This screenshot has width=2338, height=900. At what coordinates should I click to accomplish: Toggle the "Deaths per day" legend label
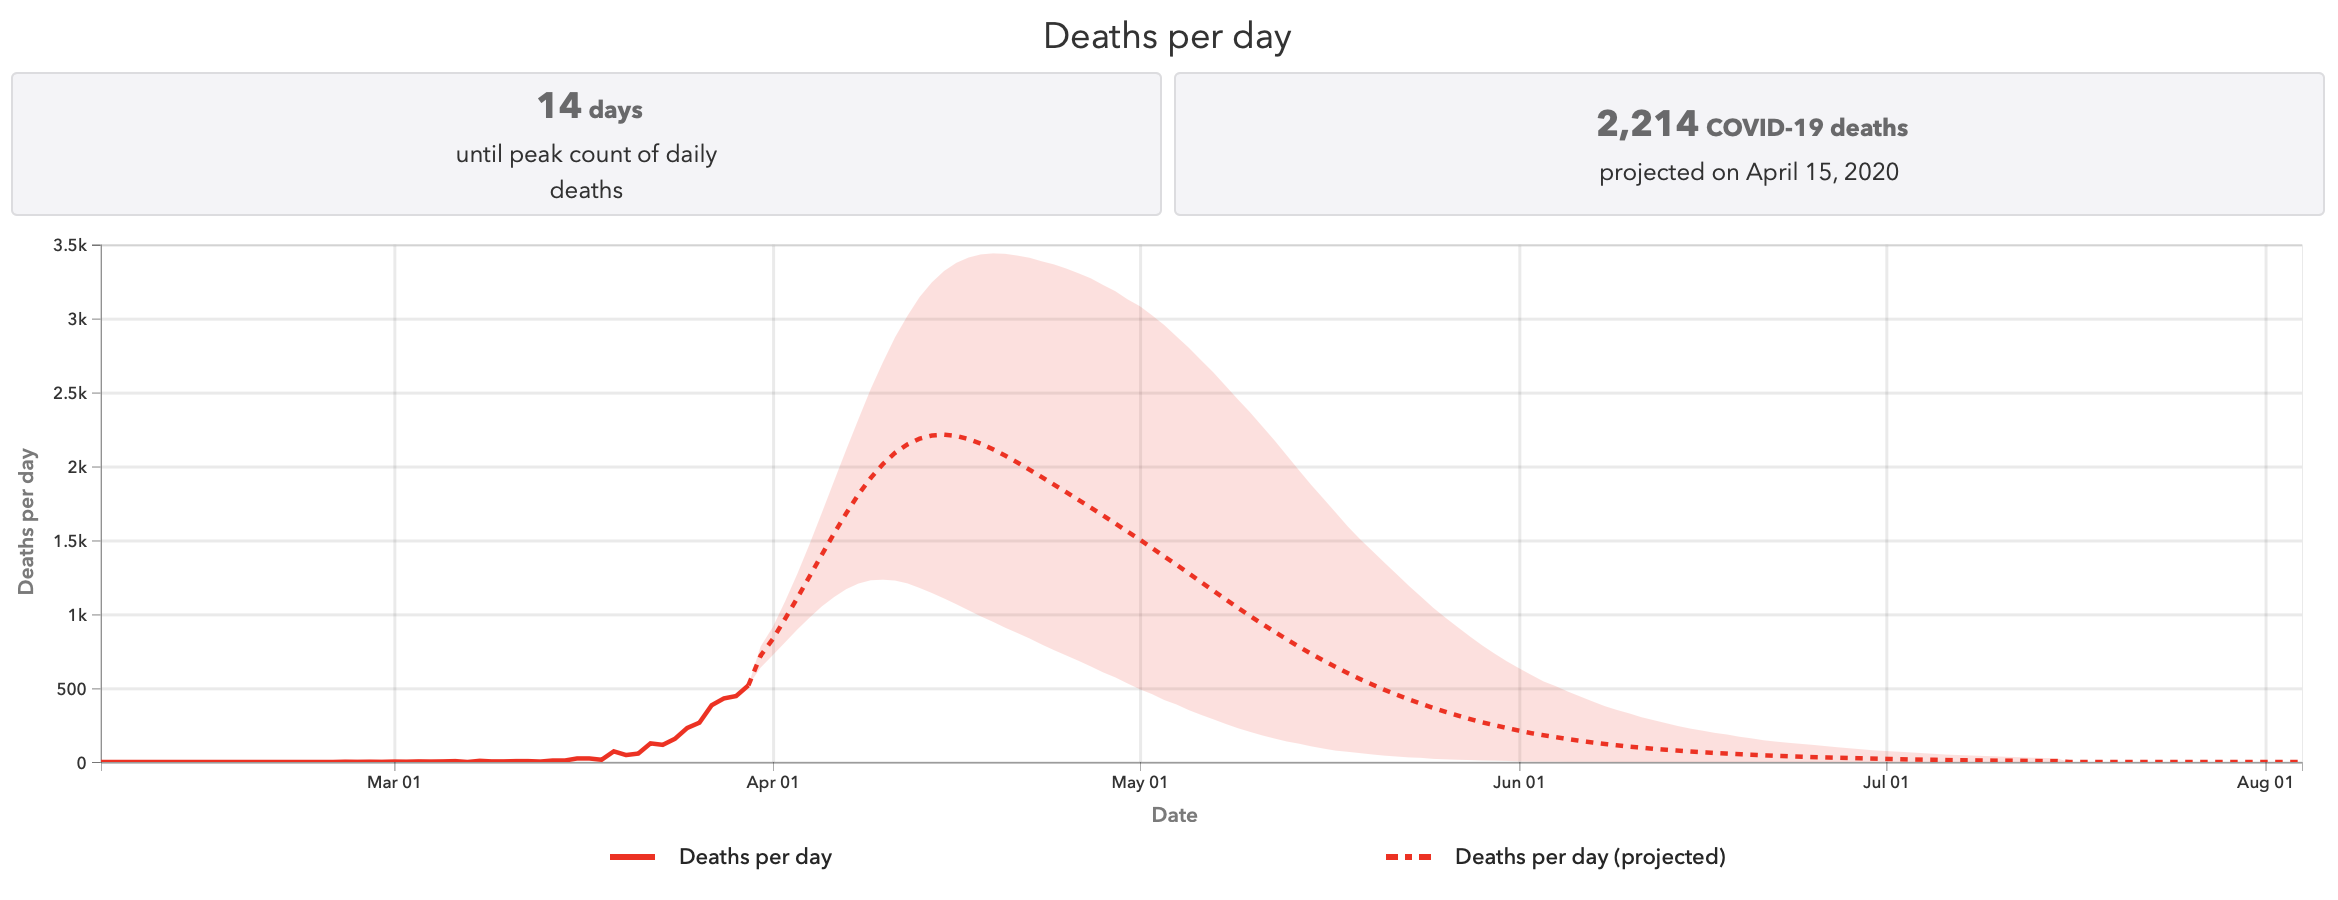tap(755, 857)
